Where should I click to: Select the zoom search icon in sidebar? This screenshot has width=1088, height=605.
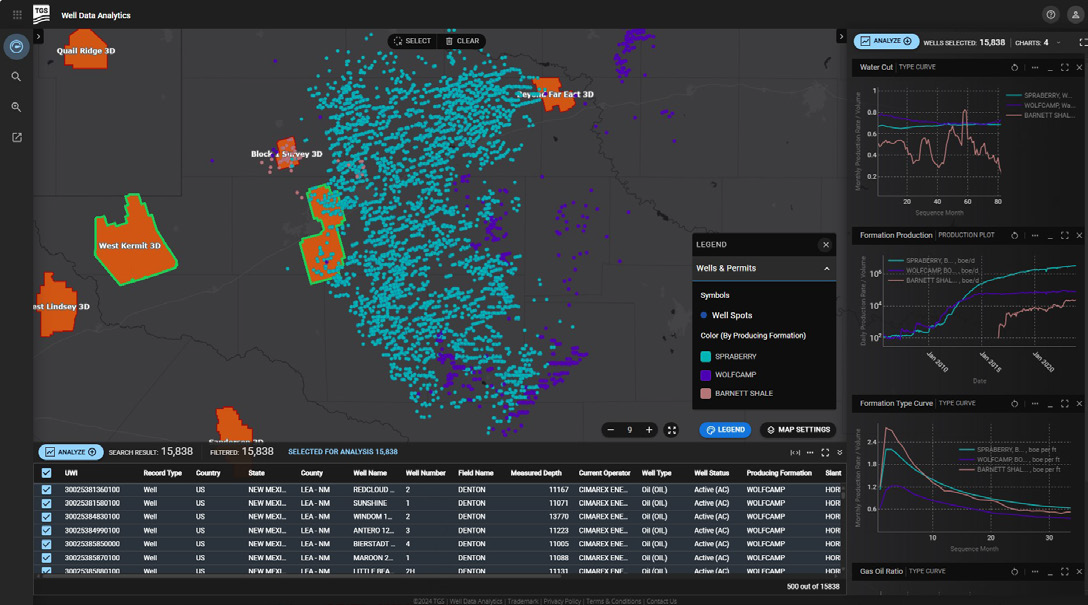pyautogui.click(x=16, y=106)
